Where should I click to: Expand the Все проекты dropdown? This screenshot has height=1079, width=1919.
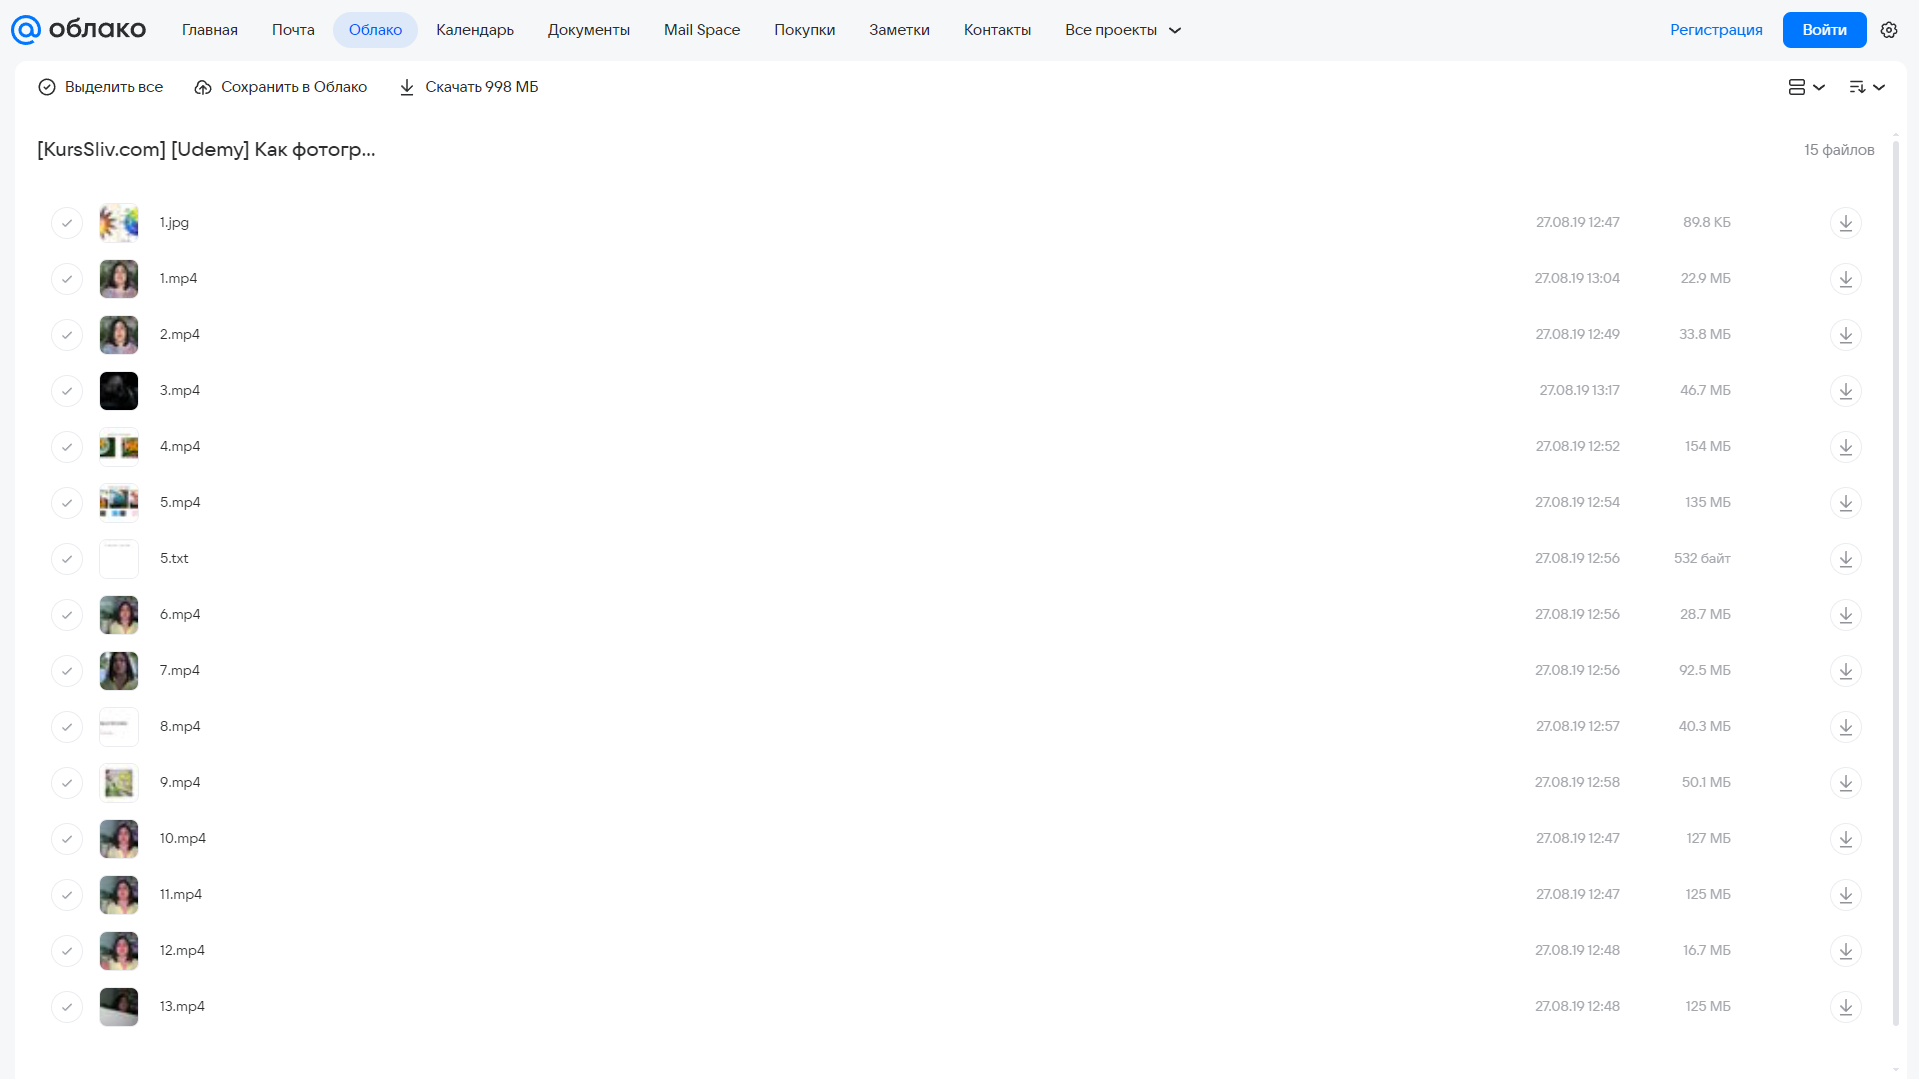pos(1123,30)
